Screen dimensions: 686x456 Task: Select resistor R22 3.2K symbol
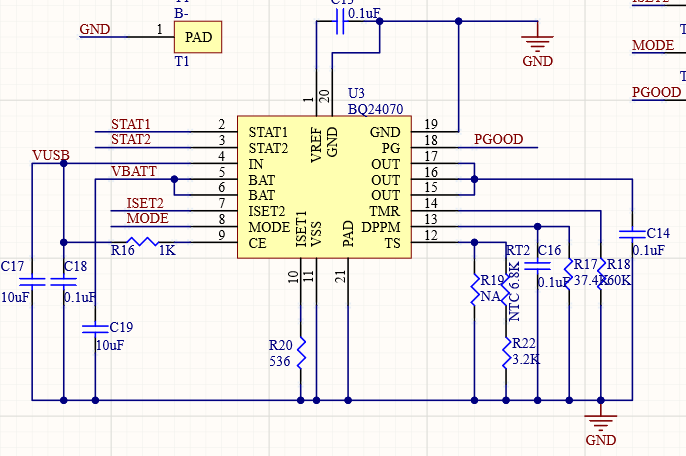(506, 353)
